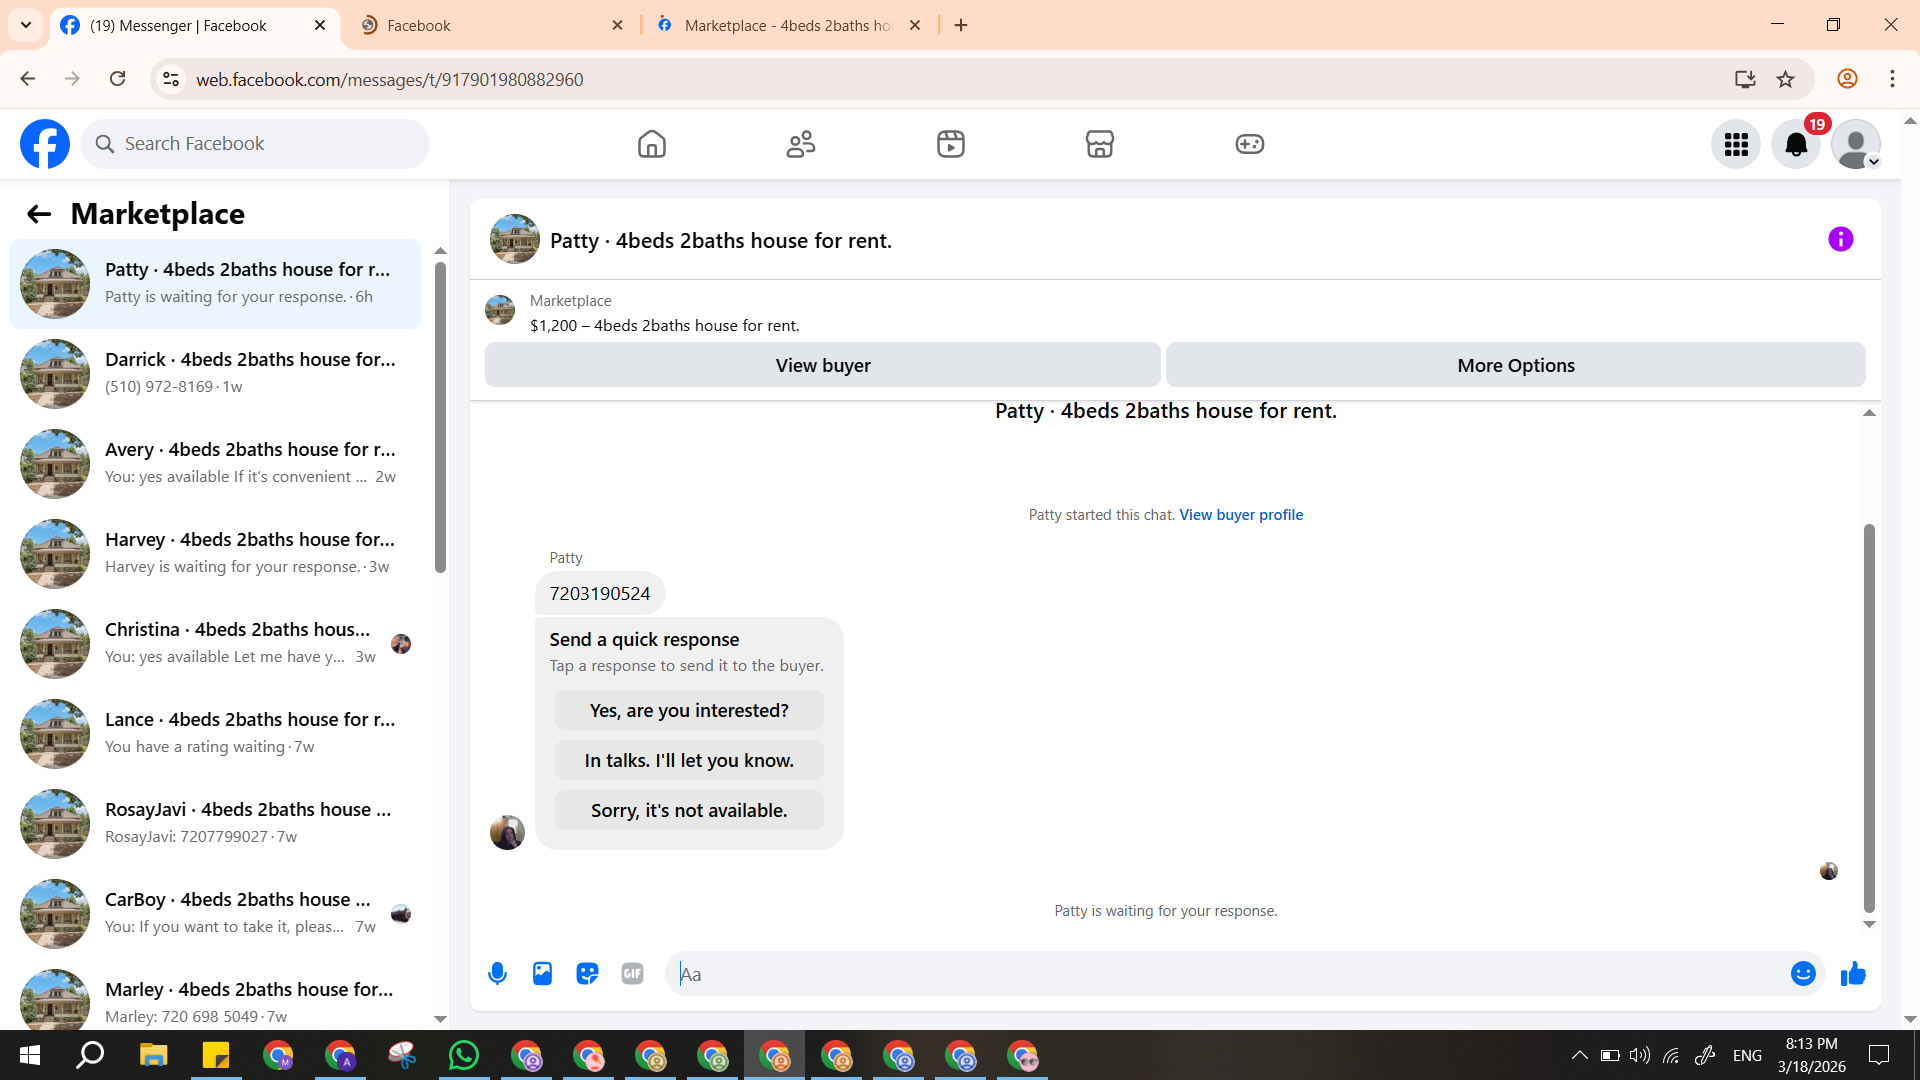Open emoji picker in message box

click(x=1802, y=973)
